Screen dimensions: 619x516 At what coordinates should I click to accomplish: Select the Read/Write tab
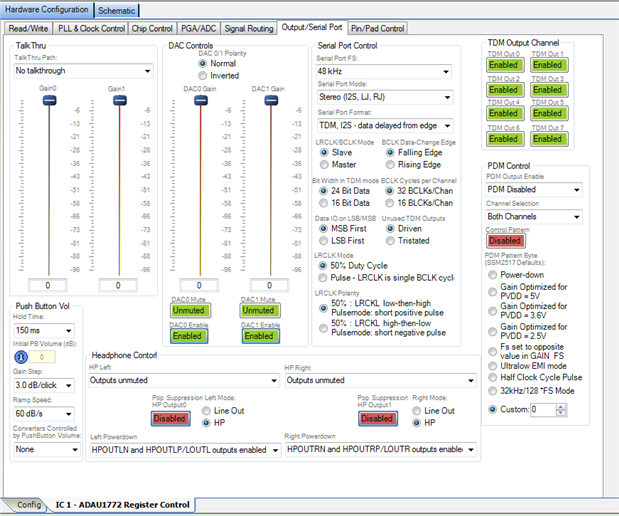[28, 28]
